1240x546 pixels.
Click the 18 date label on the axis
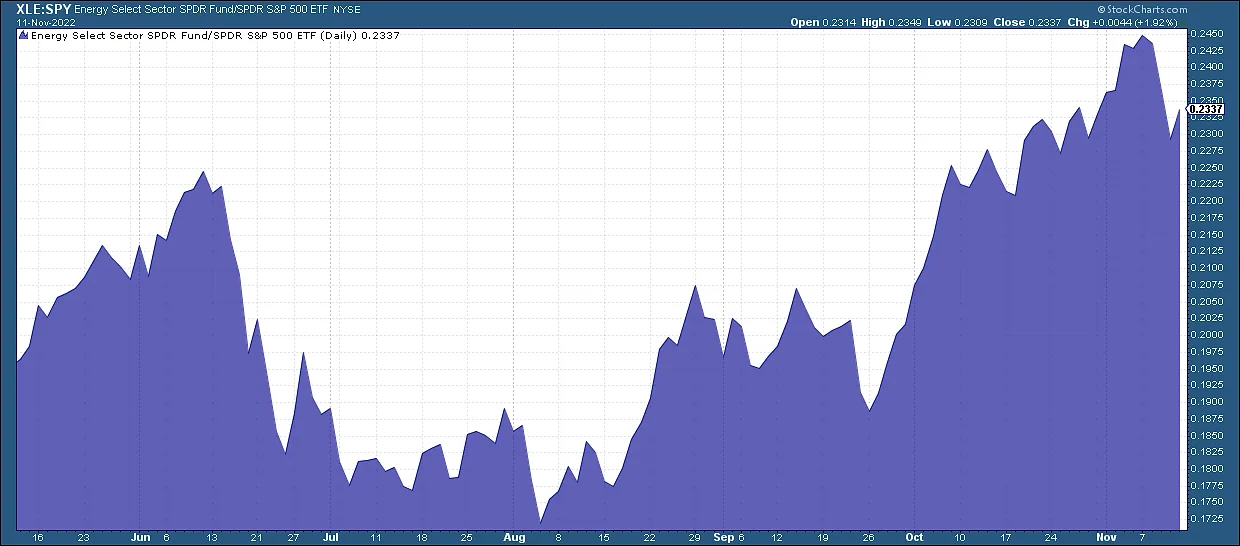point(421,537)
